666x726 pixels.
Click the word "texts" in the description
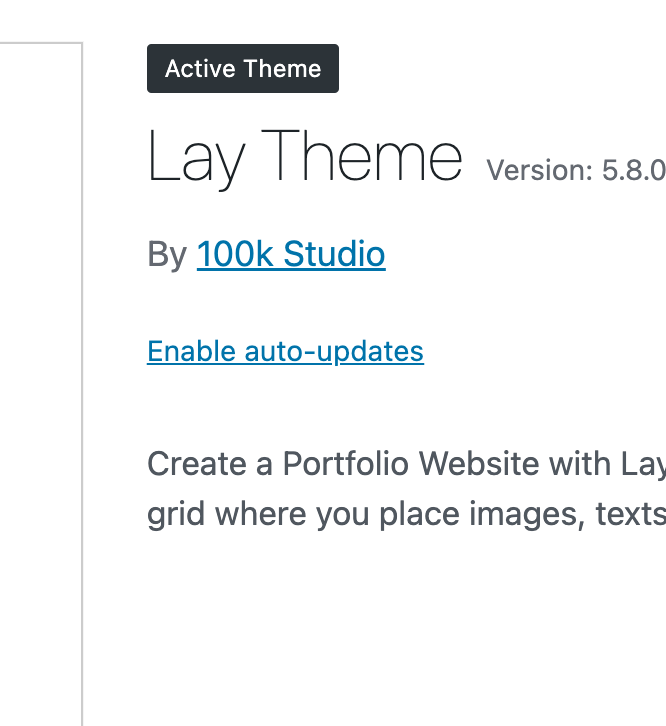tap(621, 512)
